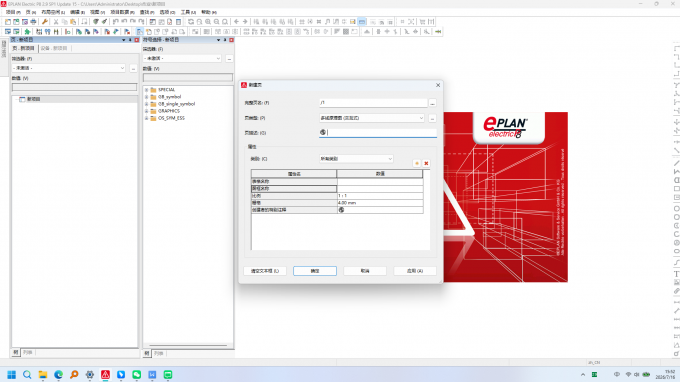Expand the SPECIAL symbol library folder

click(147, 90)
